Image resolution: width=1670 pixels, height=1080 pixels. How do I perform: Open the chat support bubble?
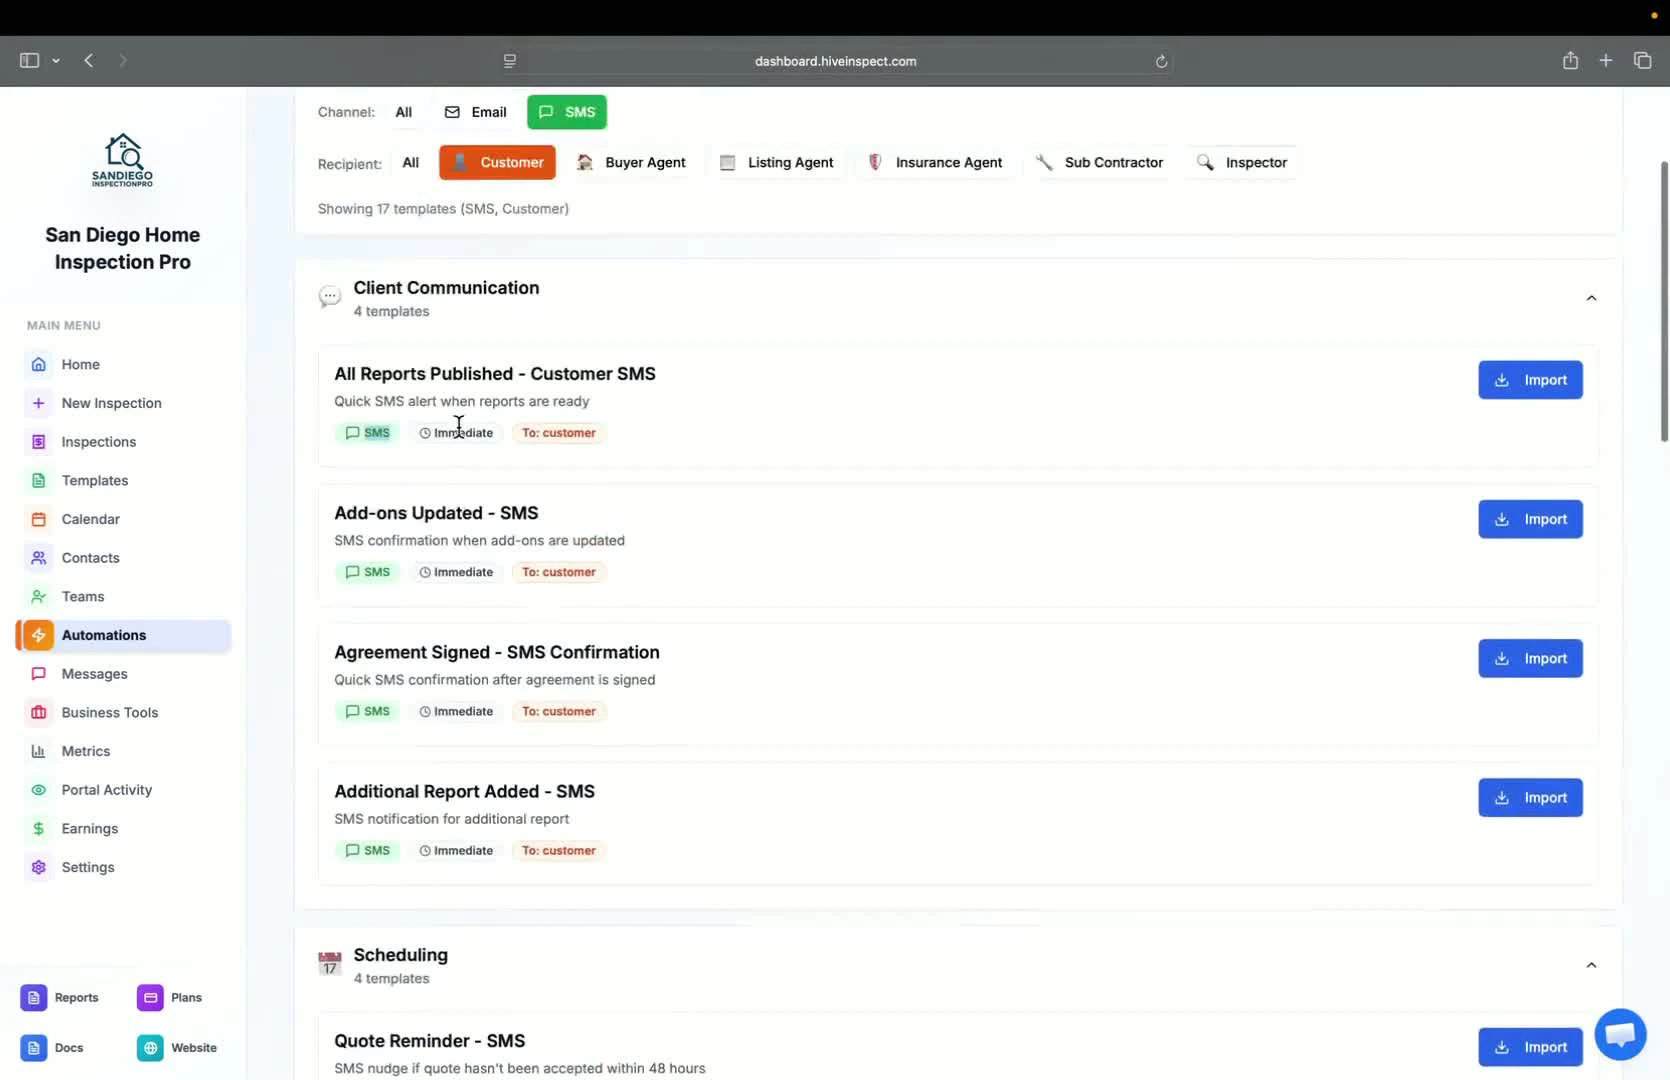click(1619, 1034)
